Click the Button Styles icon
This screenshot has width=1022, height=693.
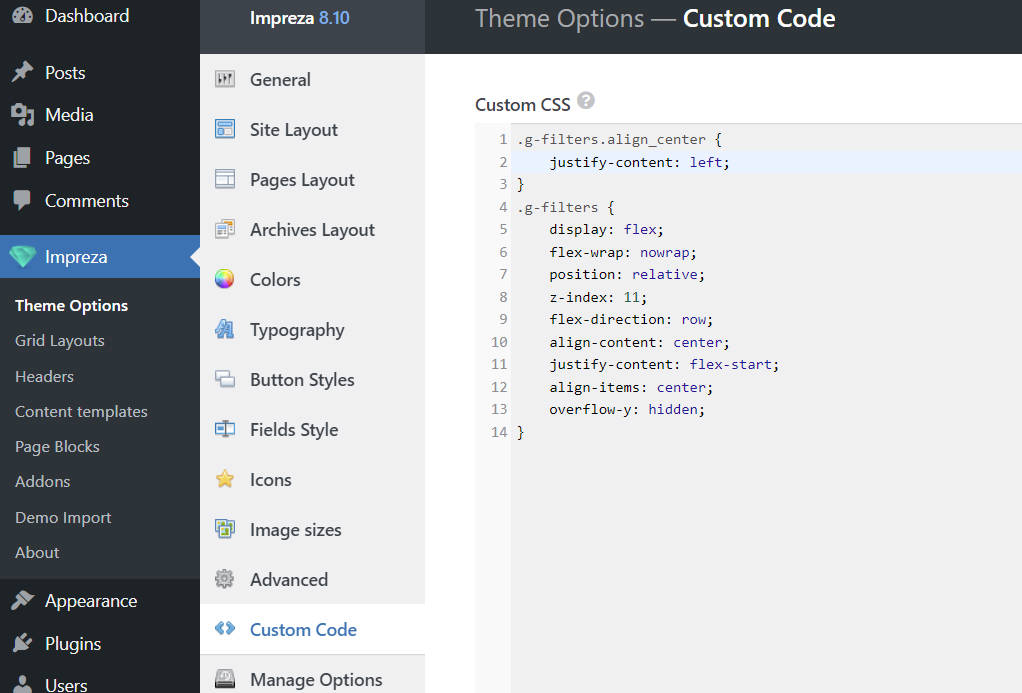click(225, 379)
